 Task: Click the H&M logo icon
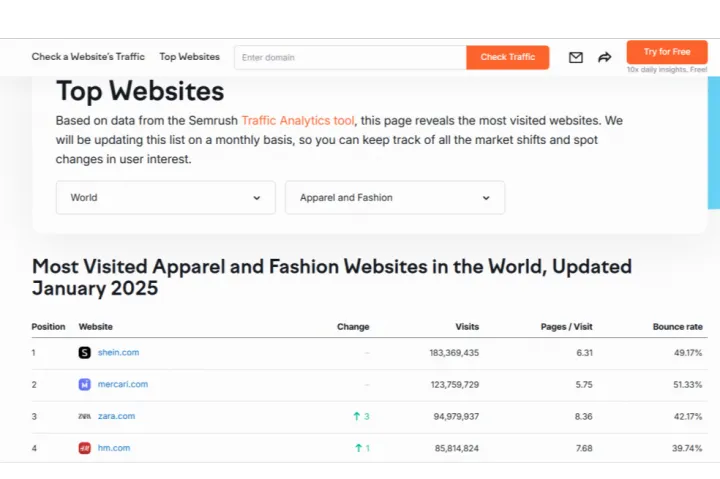pyautogui.click(x=84, y=448)
